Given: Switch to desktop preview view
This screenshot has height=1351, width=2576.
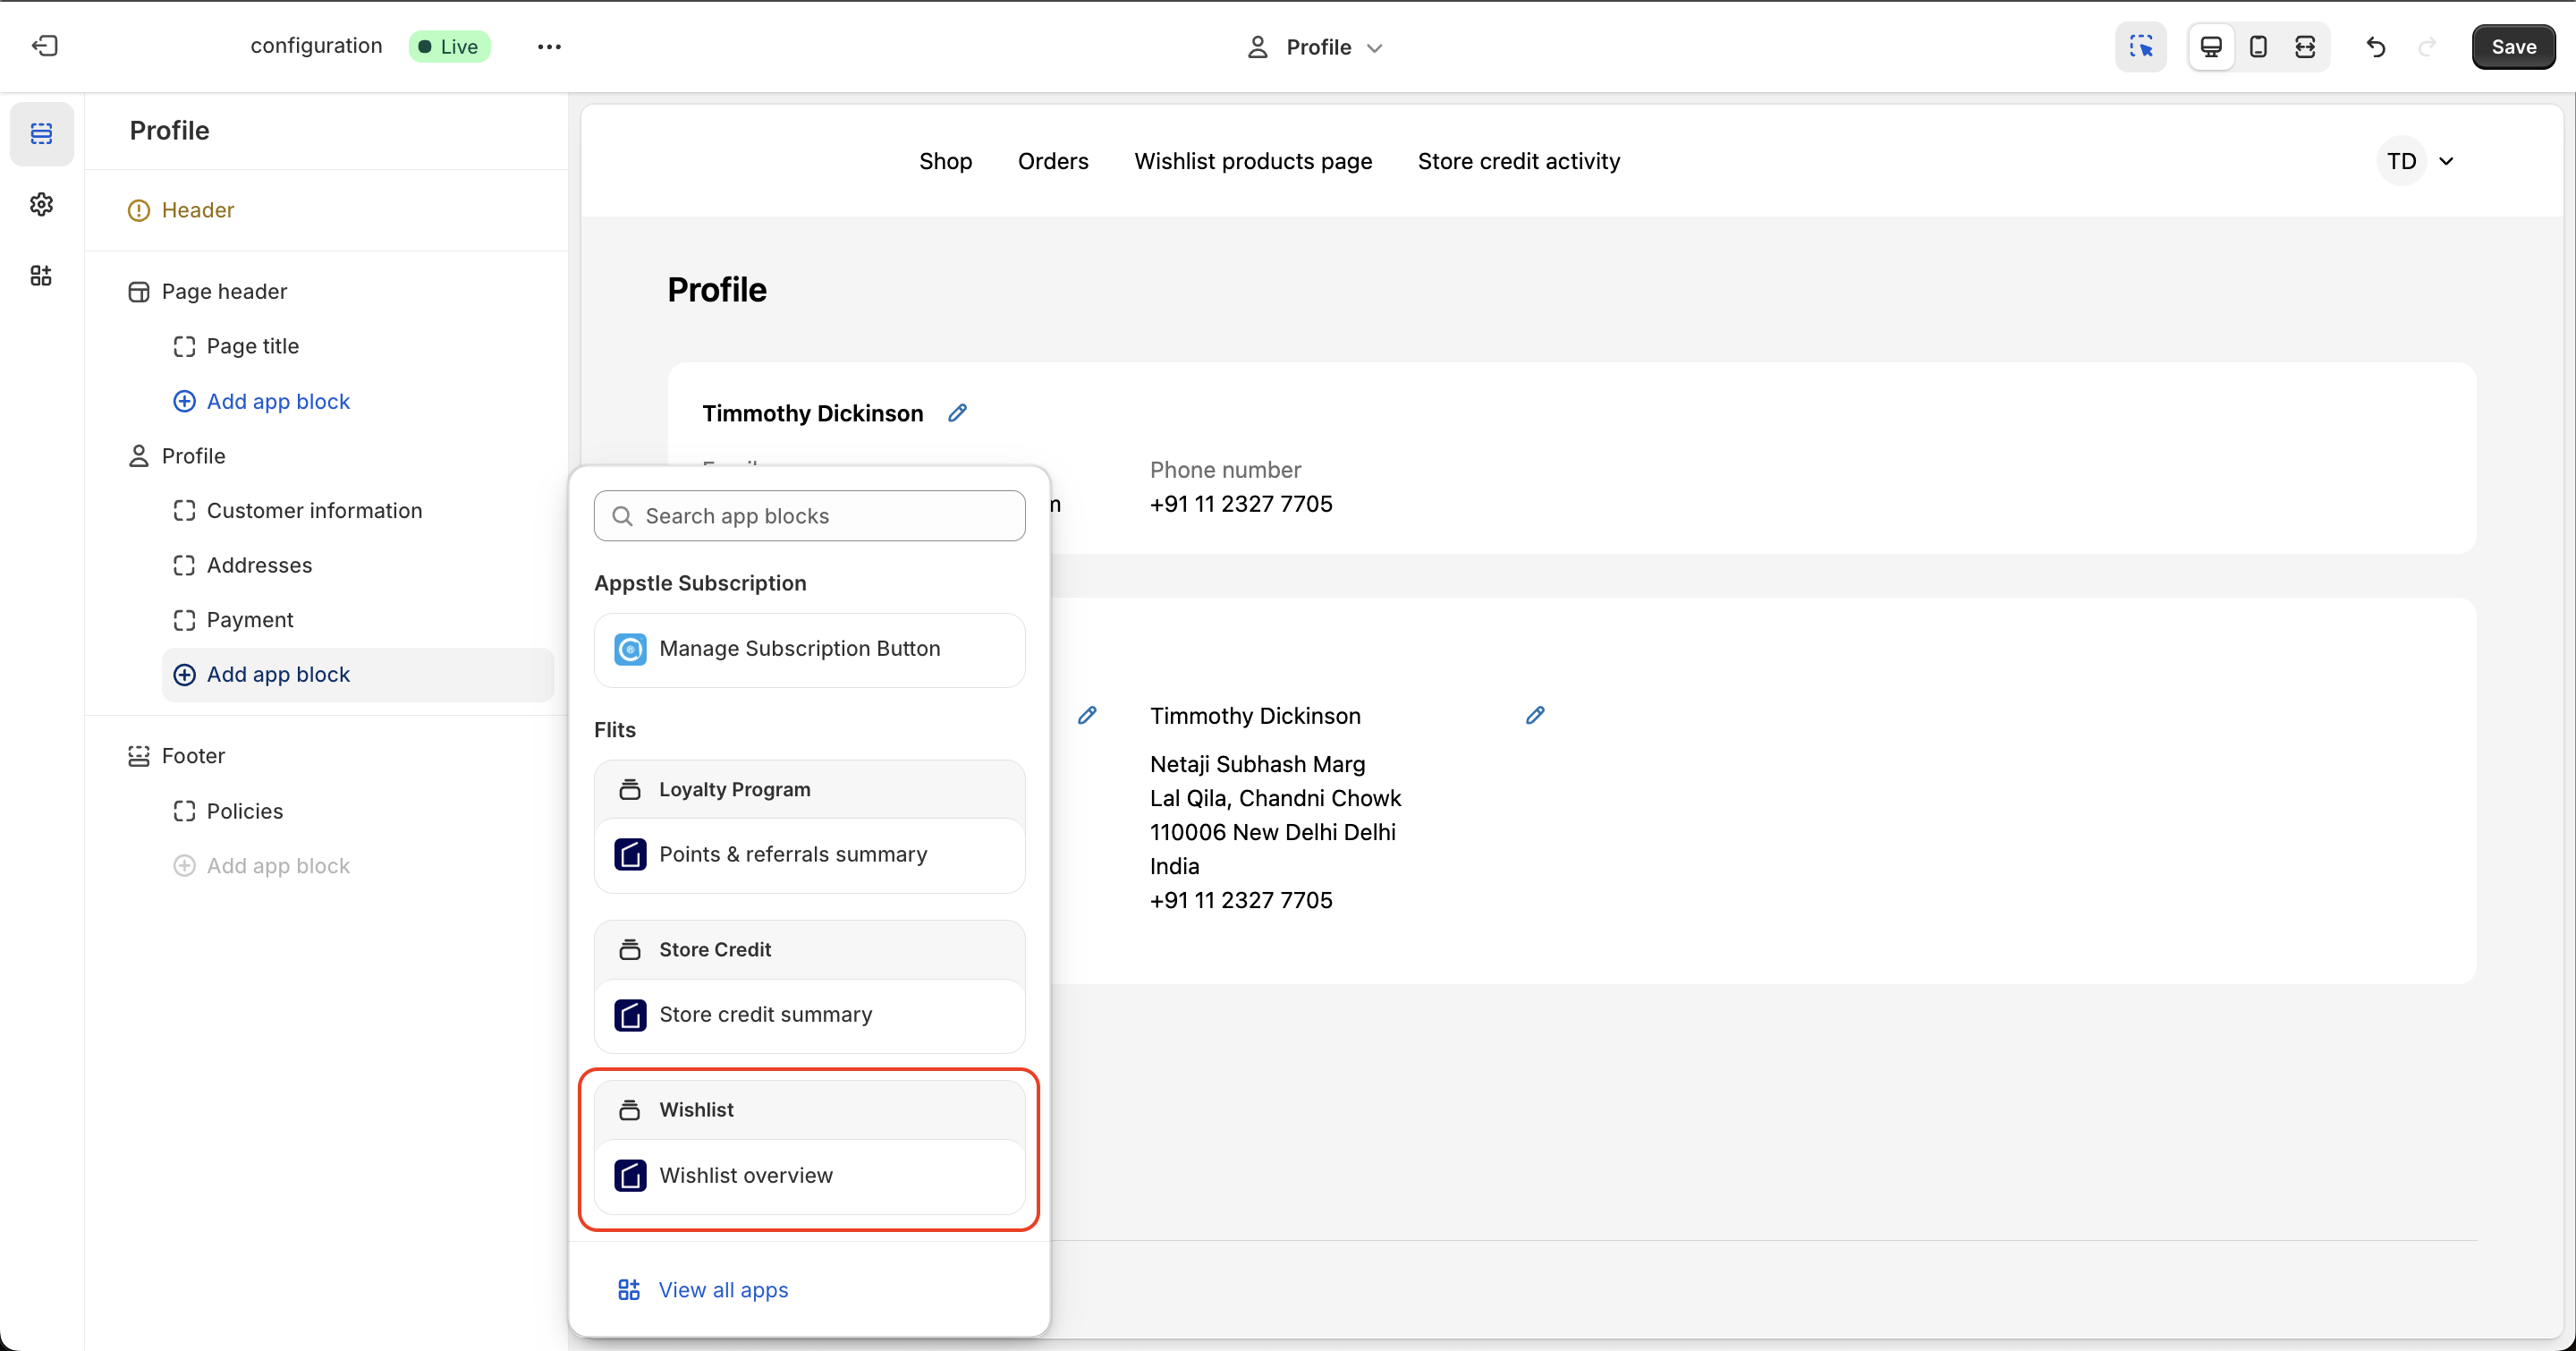Looking at the screenshot, I should (x=2211, y=46).
